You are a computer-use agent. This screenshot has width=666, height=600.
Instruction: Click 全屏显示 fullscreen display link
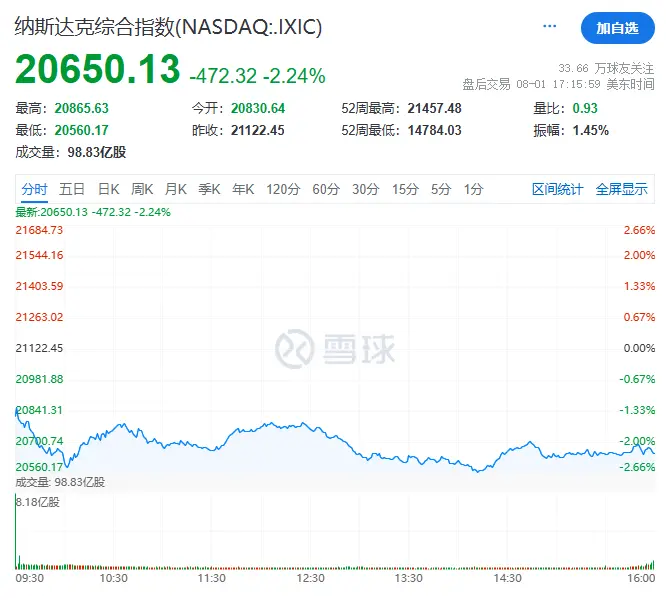click(621, 189)
